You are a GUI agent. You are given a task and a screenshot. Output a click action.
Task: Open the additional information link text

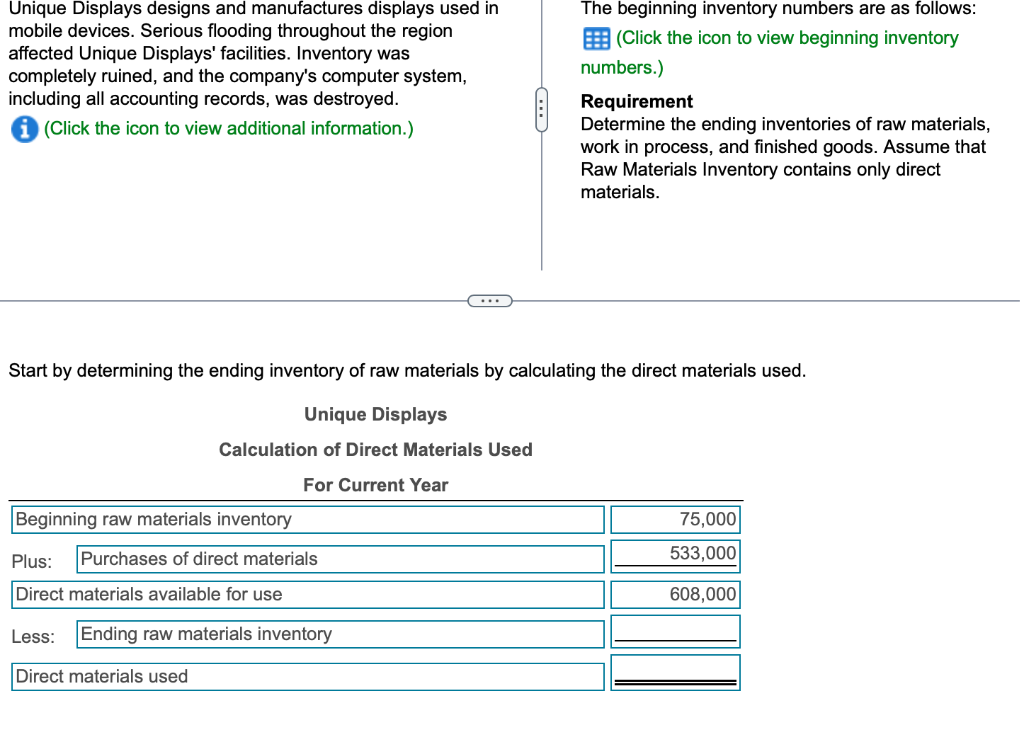pos(229,129)
